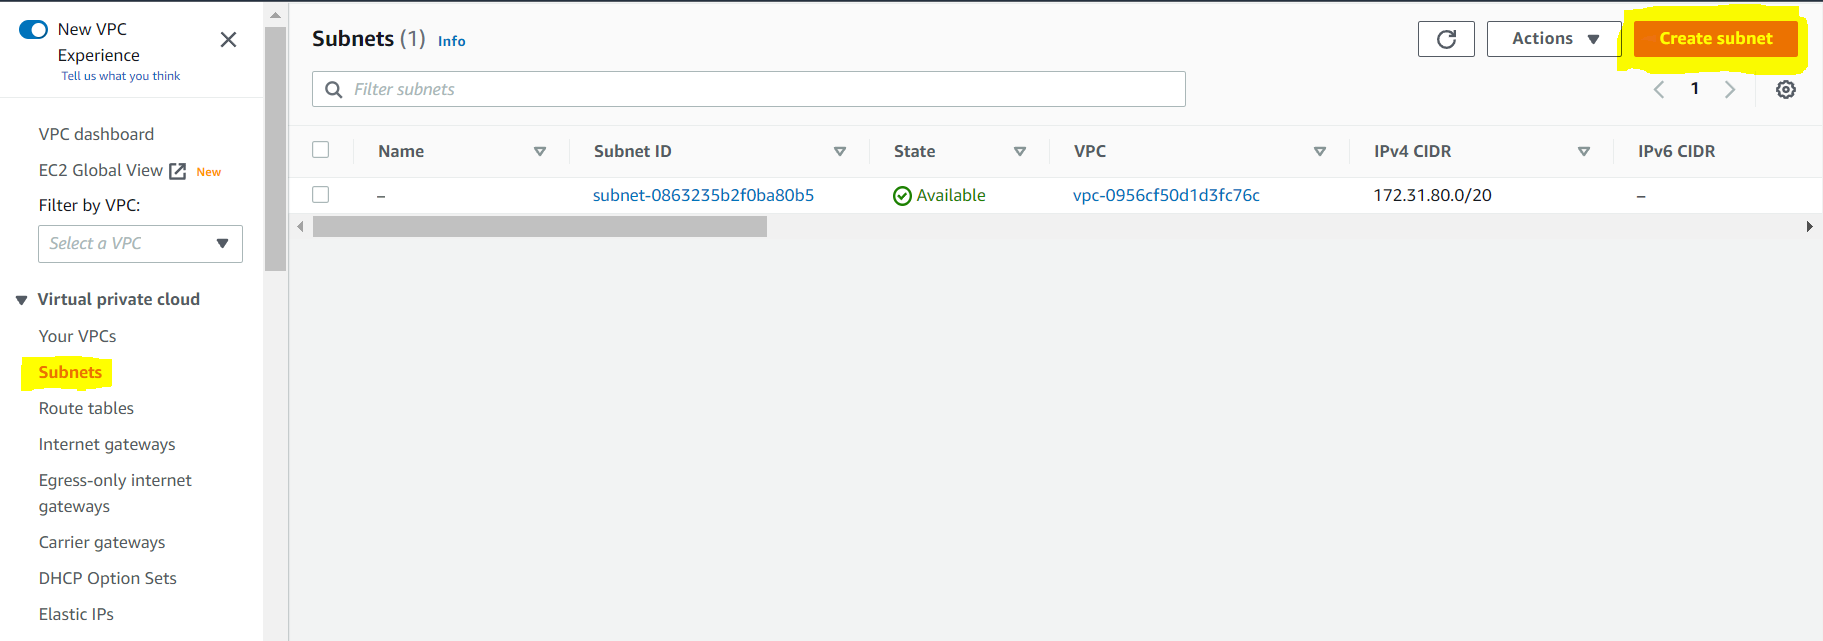This screenshot has width=1823, height=641.
Task: Collapse the Virtual private cloud section
Action: tap(21, 298)
